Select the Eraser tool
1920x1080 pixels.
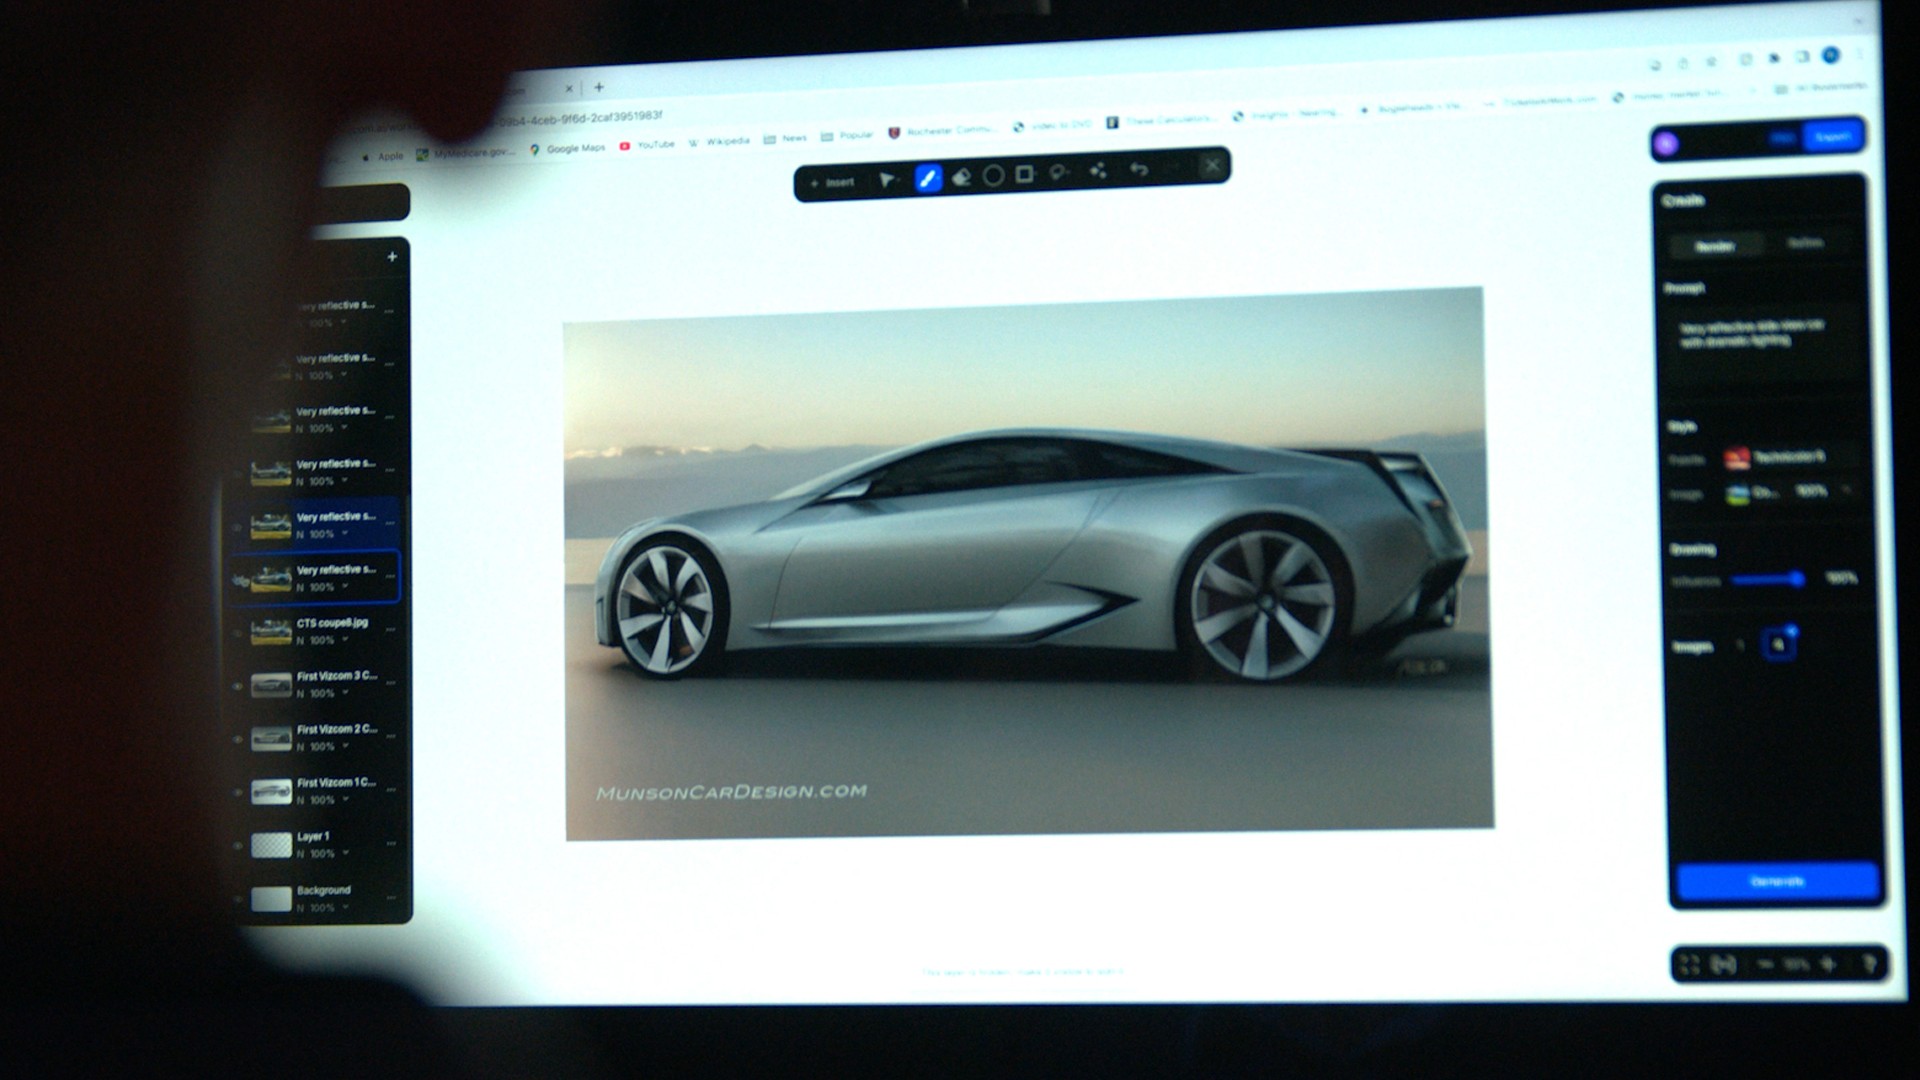(961, 177)
